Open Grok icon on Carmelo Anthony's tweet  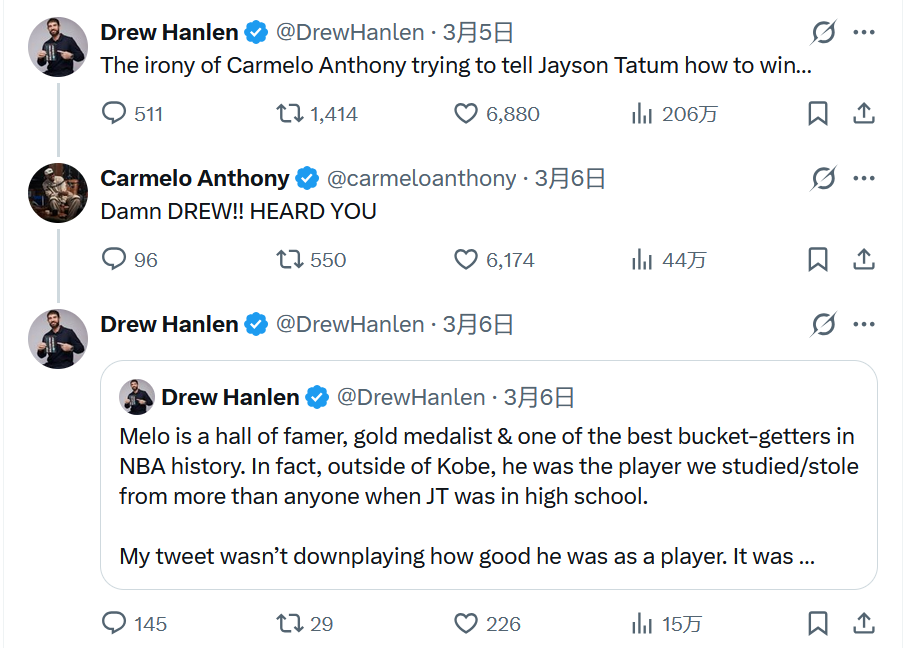click(823, 179)
